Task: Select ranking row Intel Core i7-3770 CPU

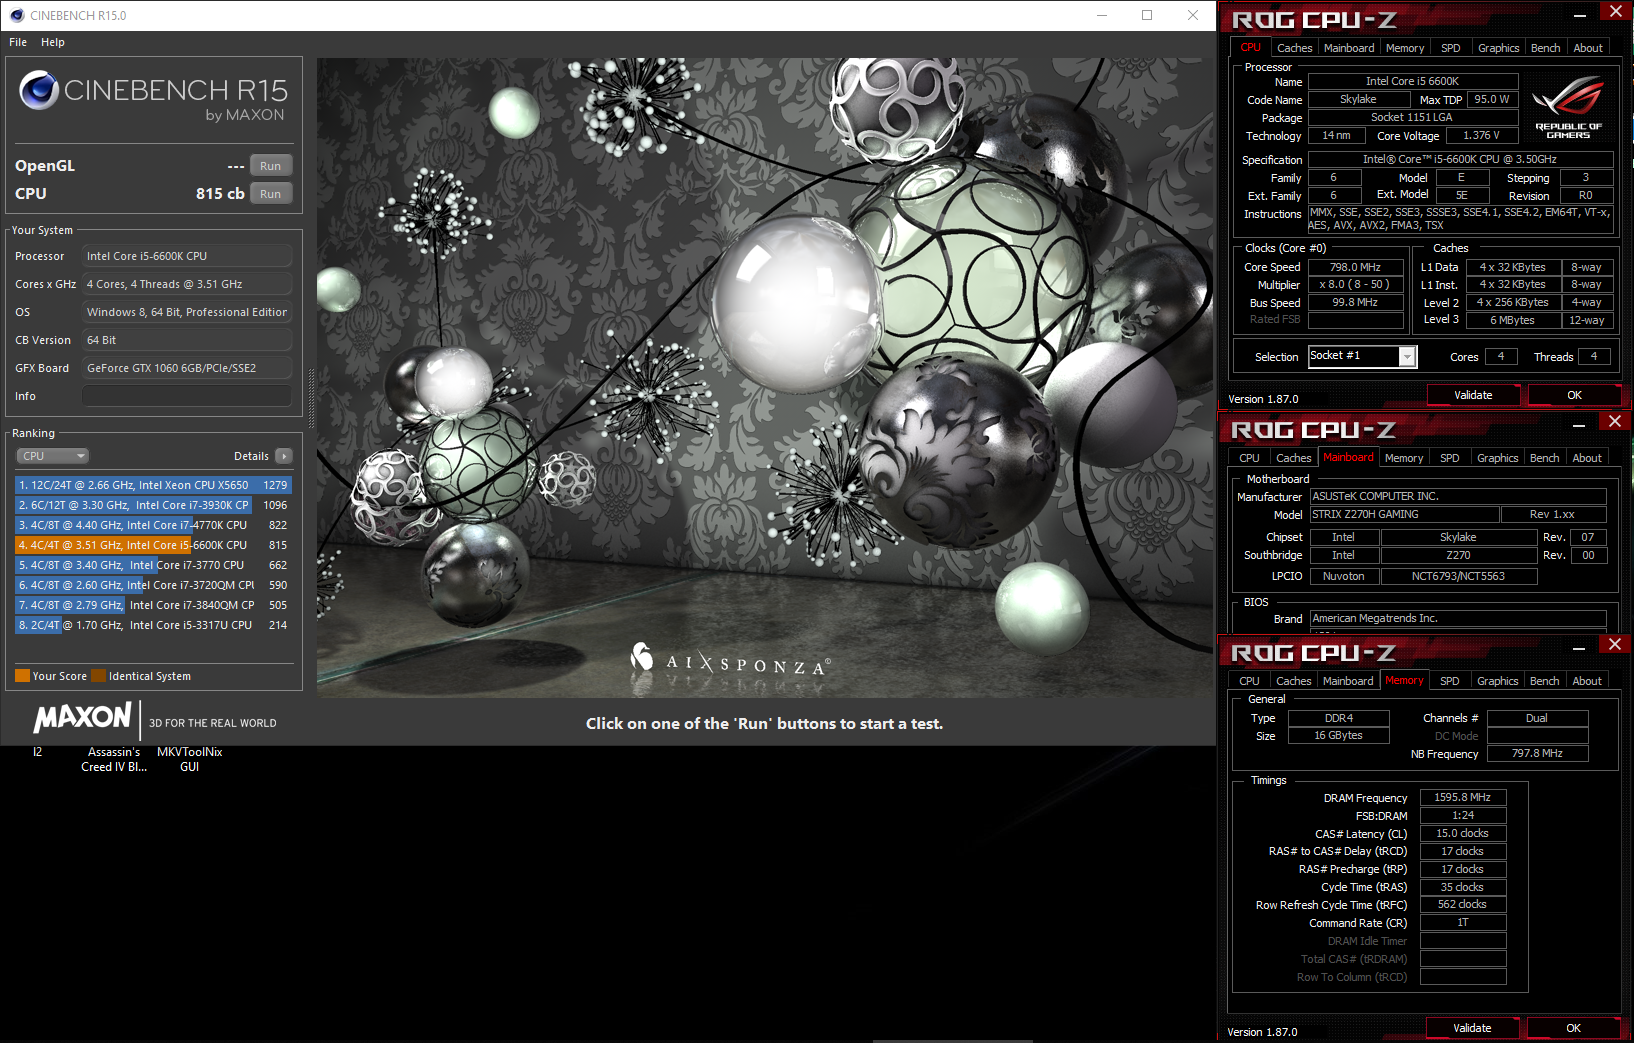Action: point(153,565)
